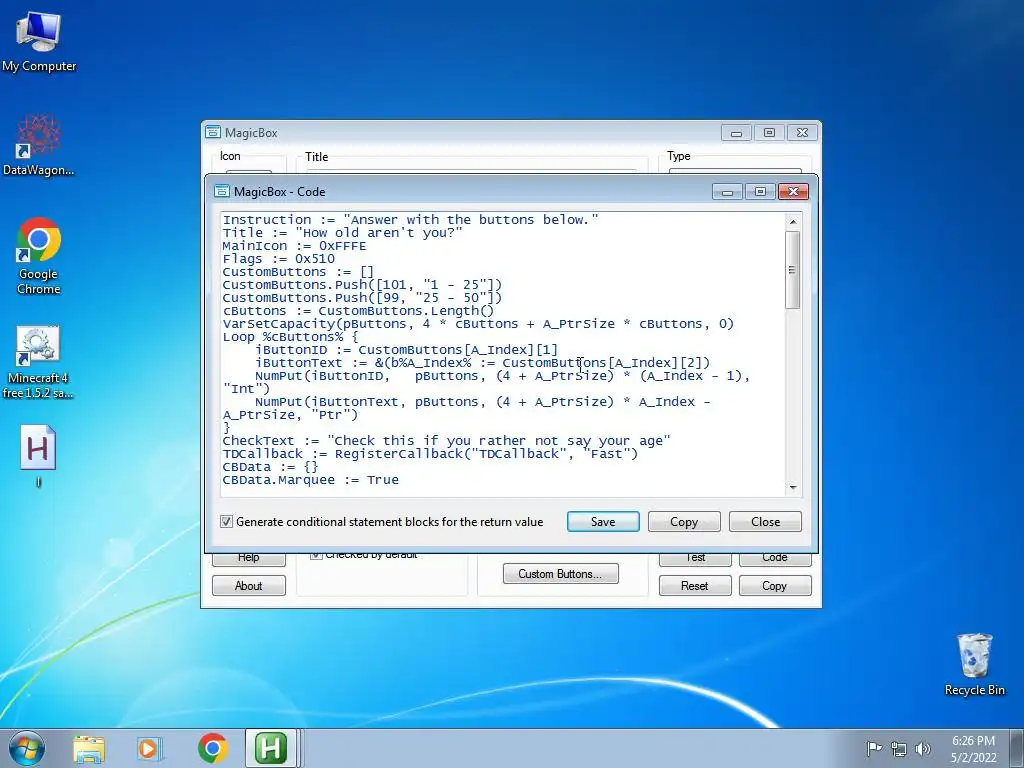Image resolution: width=1024 pixels, height=768 pixels.
Task: Click the line starting 'TDCallback :='
Action: coord(430,454)
